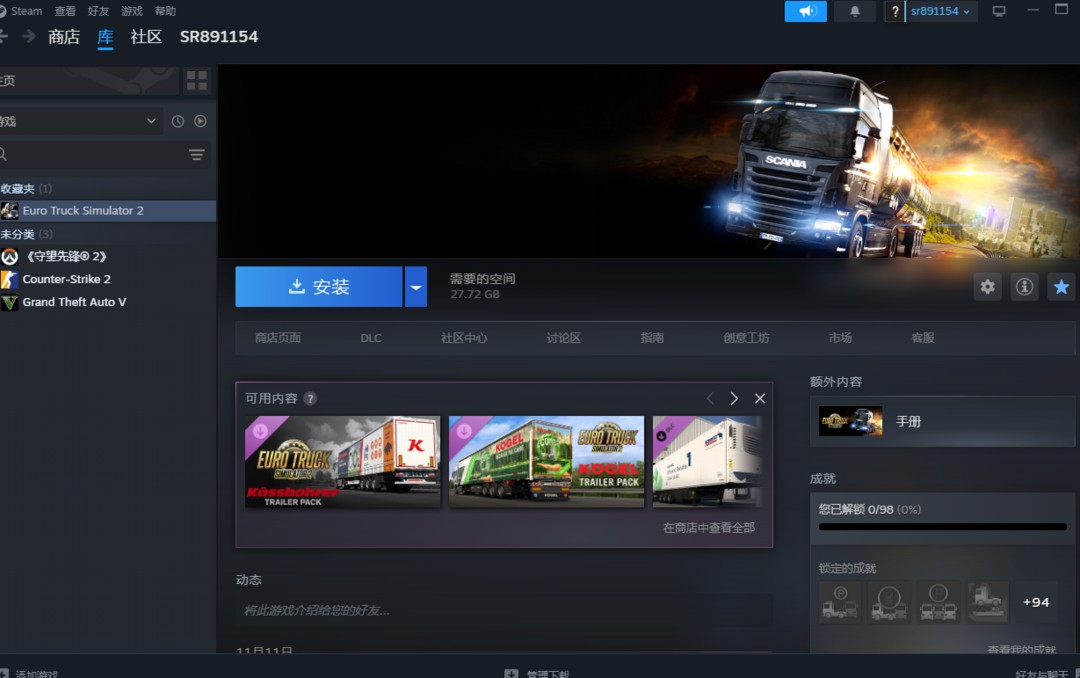The width and height of the screenshot is (1080, 678).
Task: Expand the sr891154 account dropdown
Action: pyautogui.click(x=940, y=11)
